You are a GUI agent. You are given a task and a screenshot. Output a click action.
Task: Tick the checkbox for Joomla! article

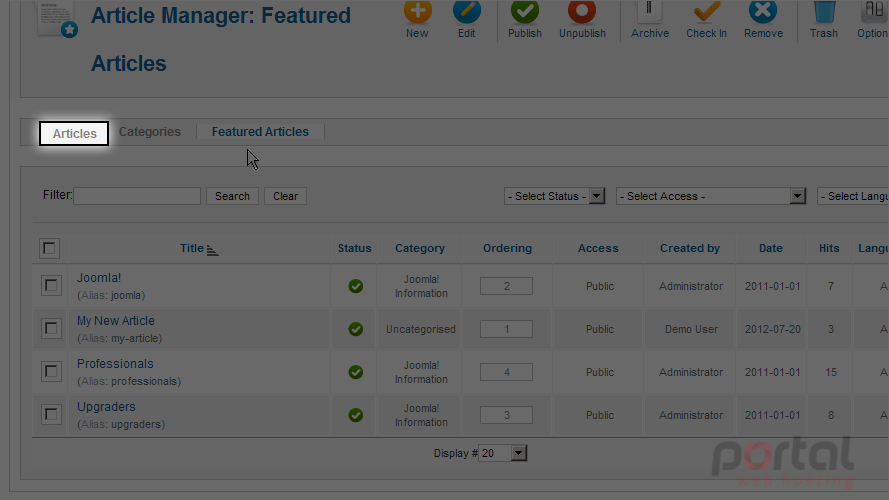[51, 285]
